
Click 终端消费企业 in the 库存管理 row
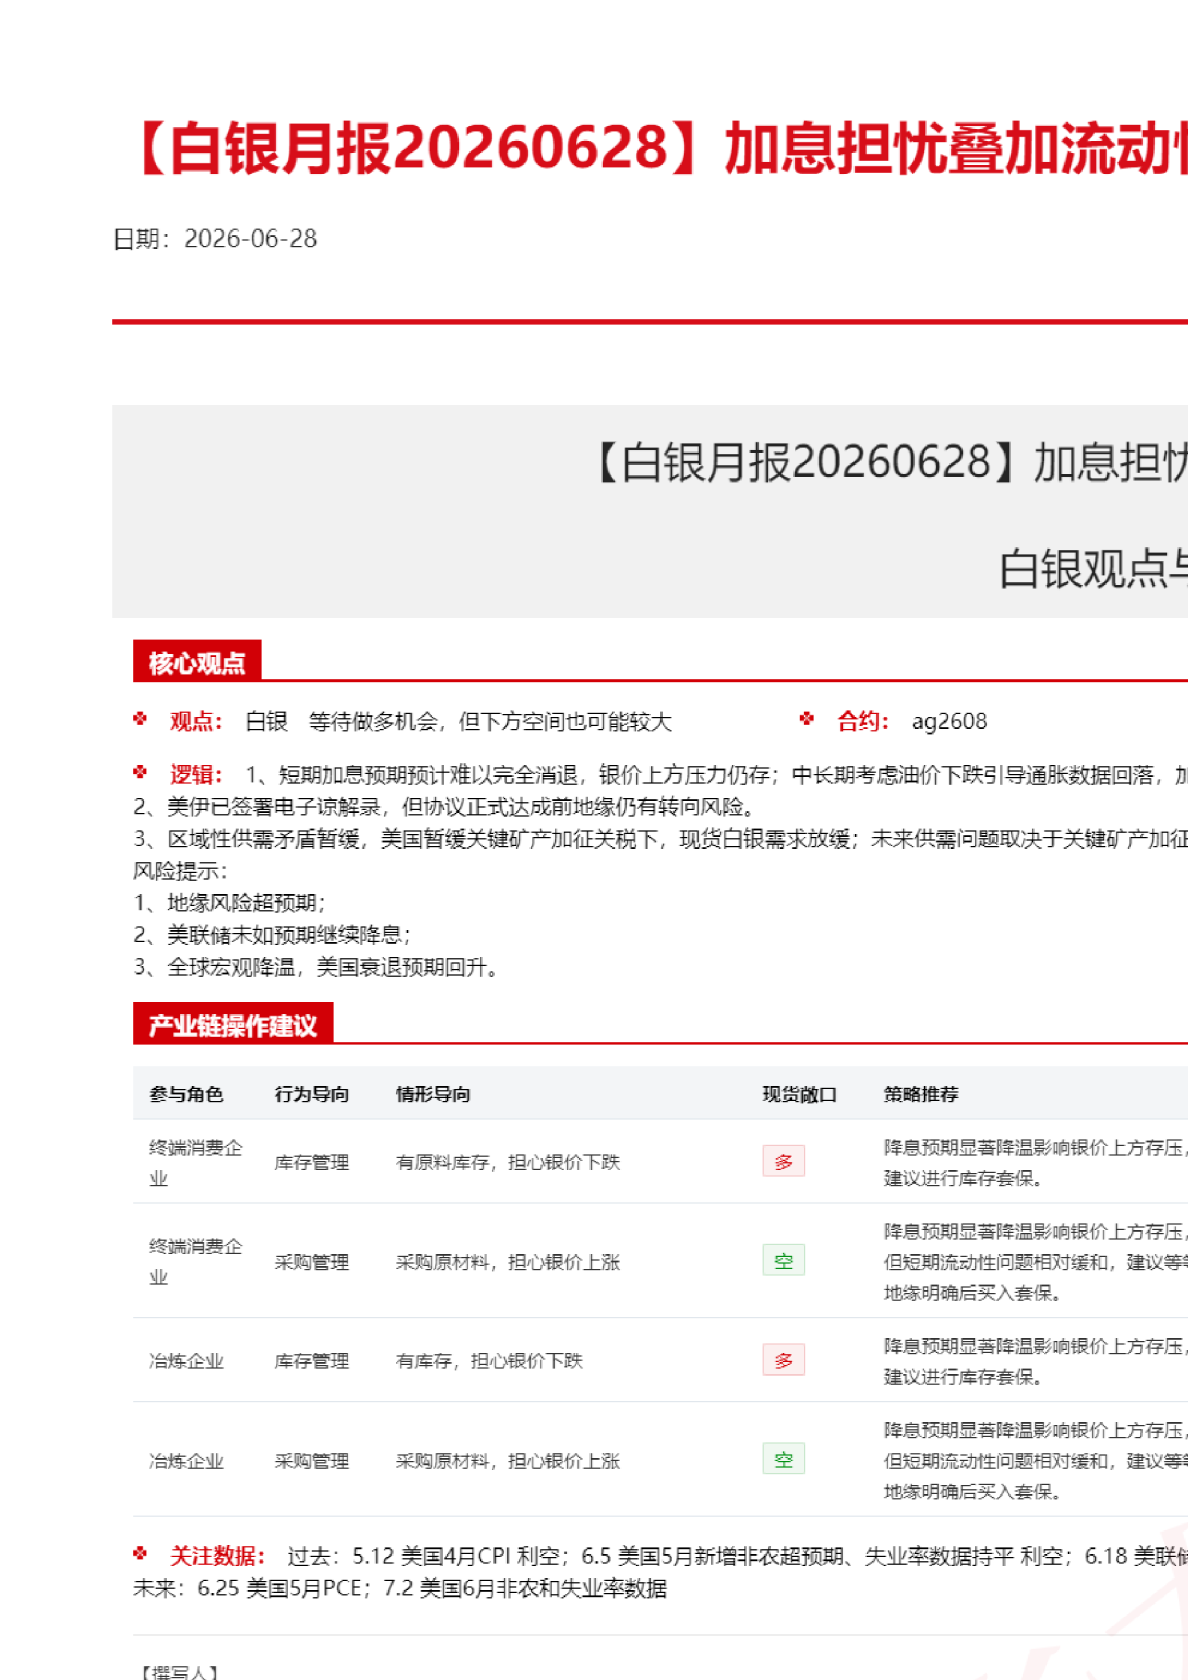(x=196, y=1162)
